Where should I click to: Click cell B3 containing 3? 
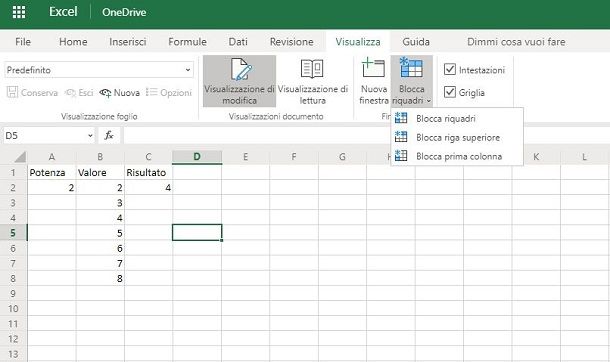(100, 203)
